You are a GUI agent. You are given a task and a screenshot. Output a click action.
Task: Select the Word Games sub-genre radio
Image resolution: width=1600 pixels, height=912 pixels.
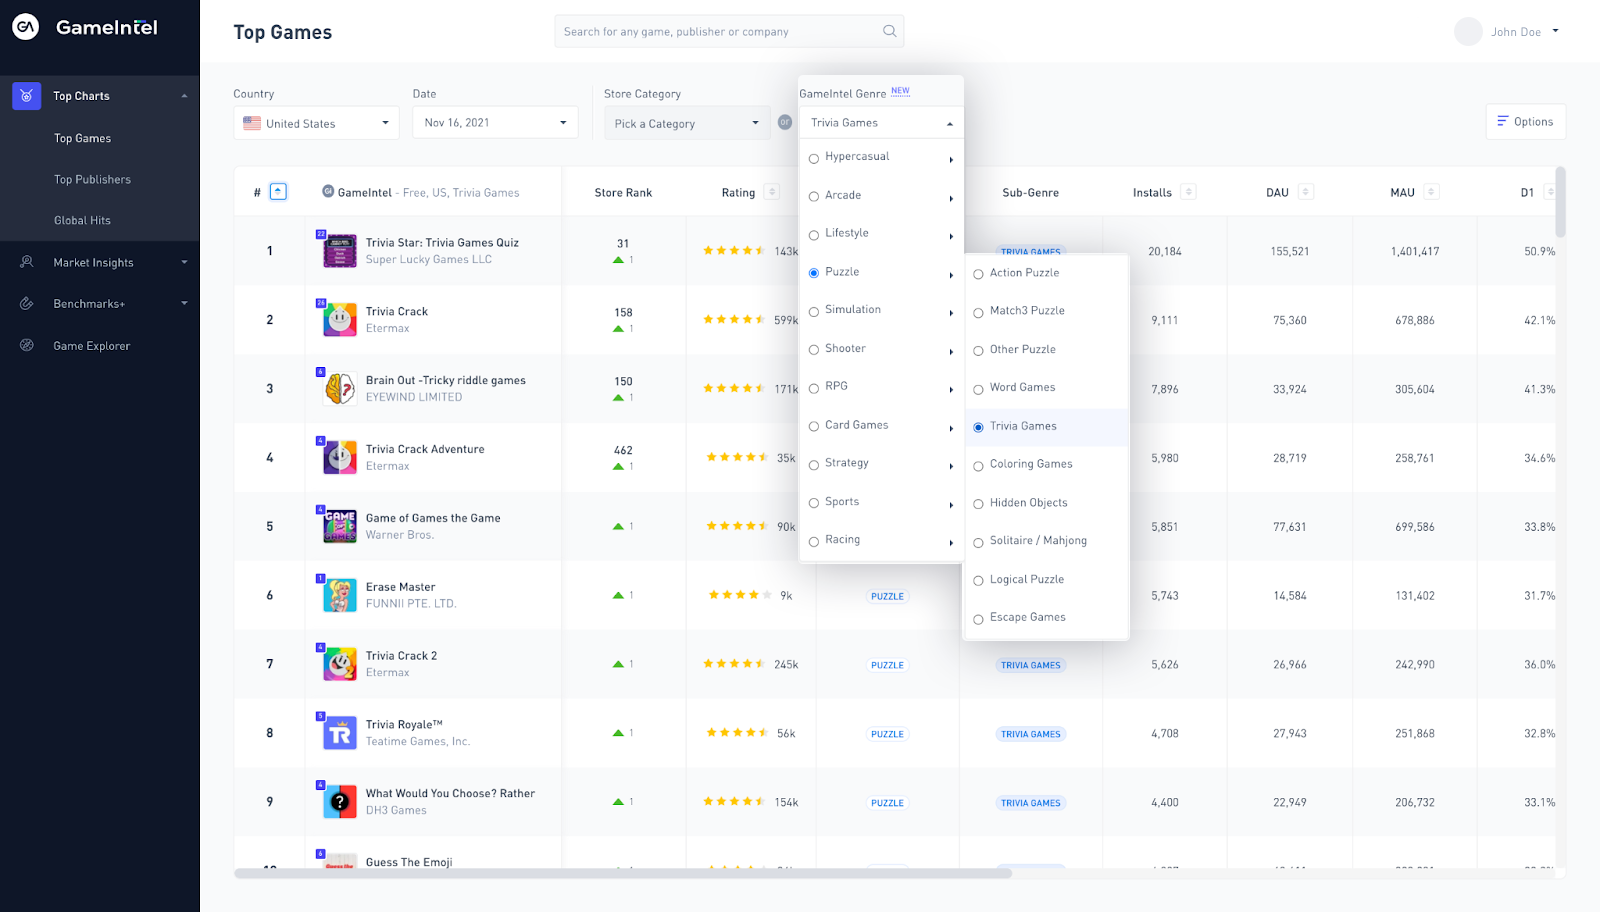click(x=979, y=389)
